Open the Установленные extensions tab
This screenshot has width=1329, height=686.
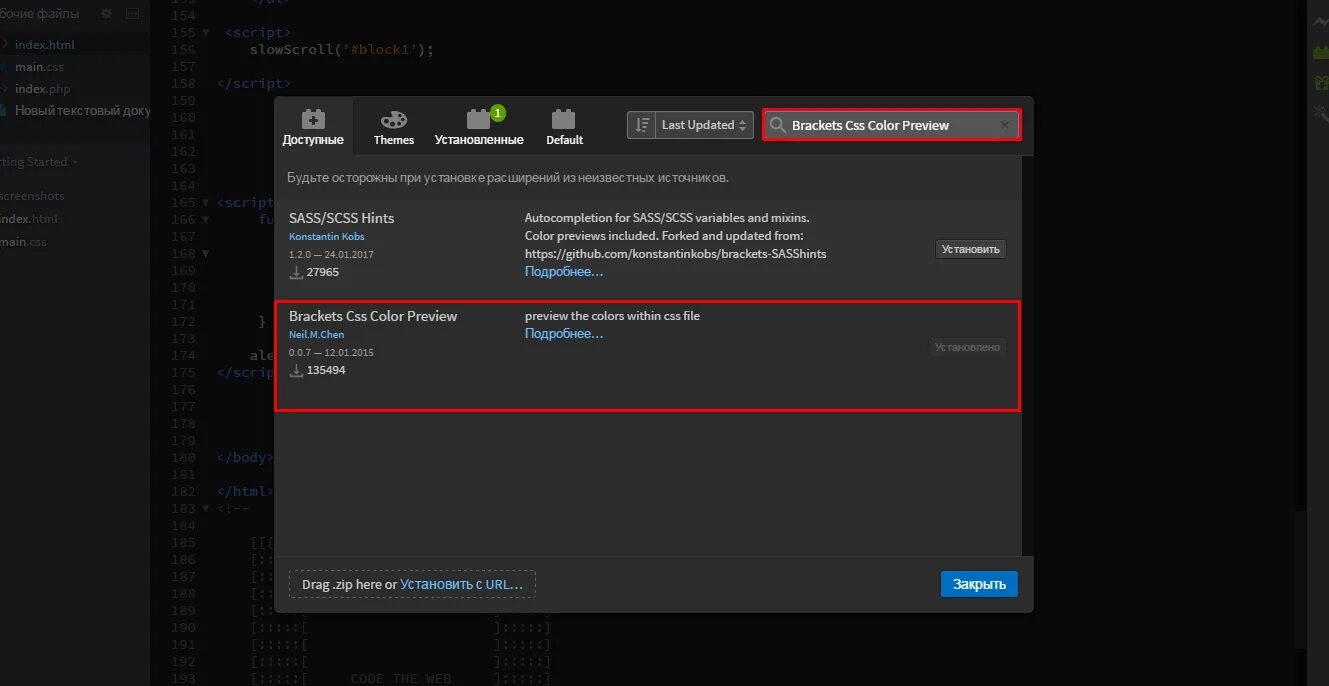click(x=479, y=127)
